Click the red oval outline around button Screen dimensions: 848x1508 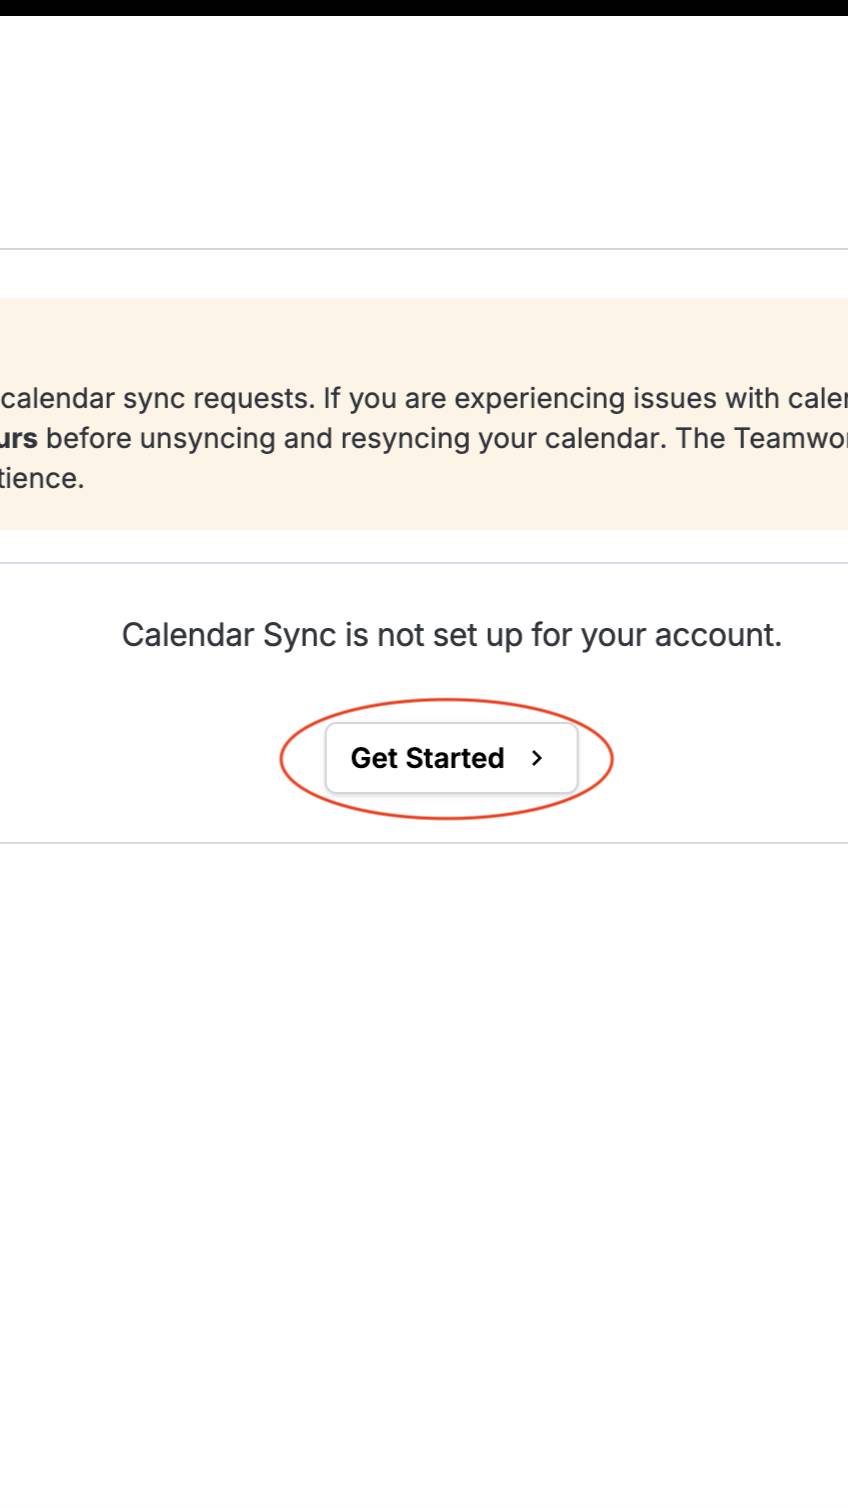[281, 758]
